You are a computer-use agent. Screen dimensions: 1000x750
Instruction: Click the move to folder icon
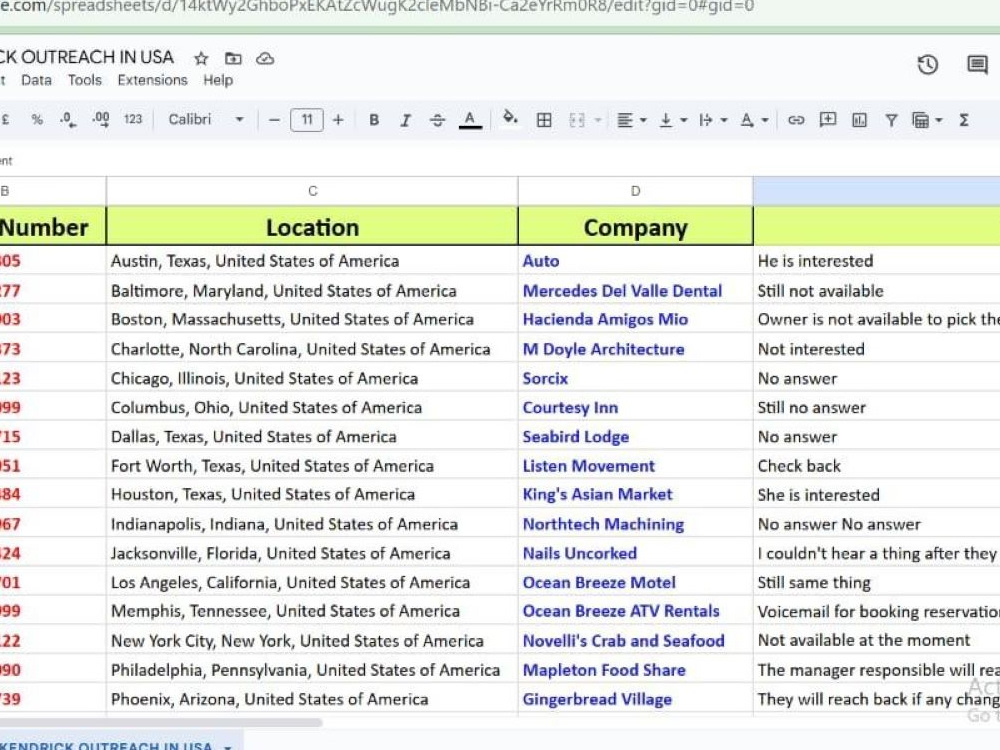coord(233,59)
